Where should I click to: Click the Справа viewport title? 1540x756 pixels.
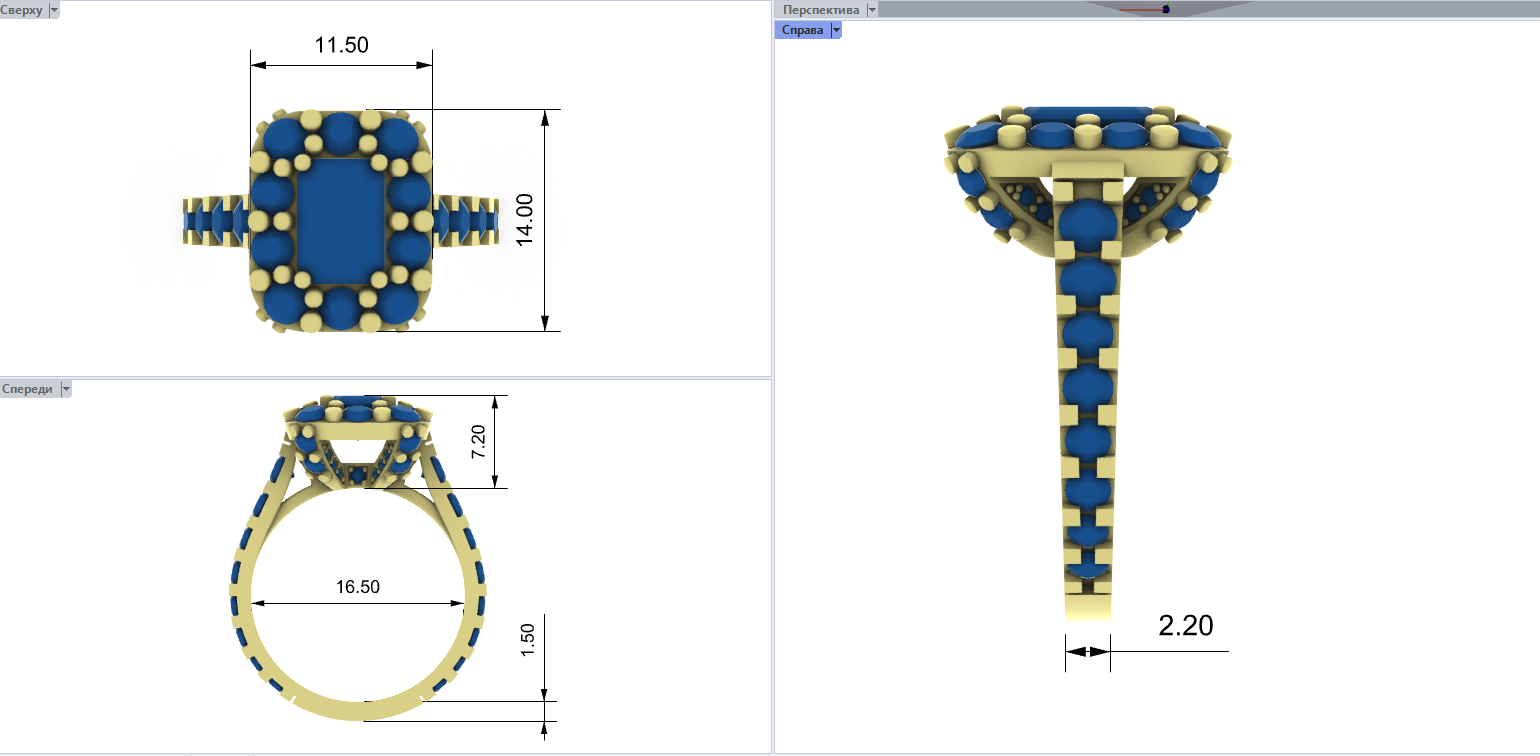tap(802, 31)
